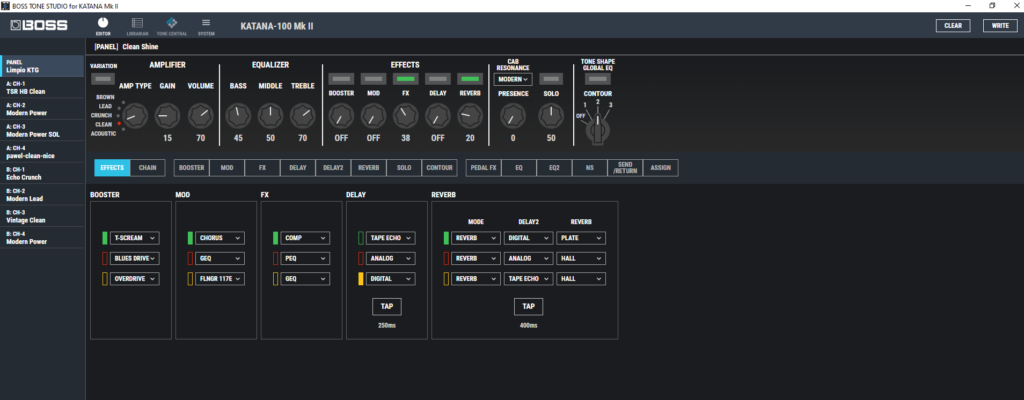Toggle the FX effect on/off button

[406, 78]
